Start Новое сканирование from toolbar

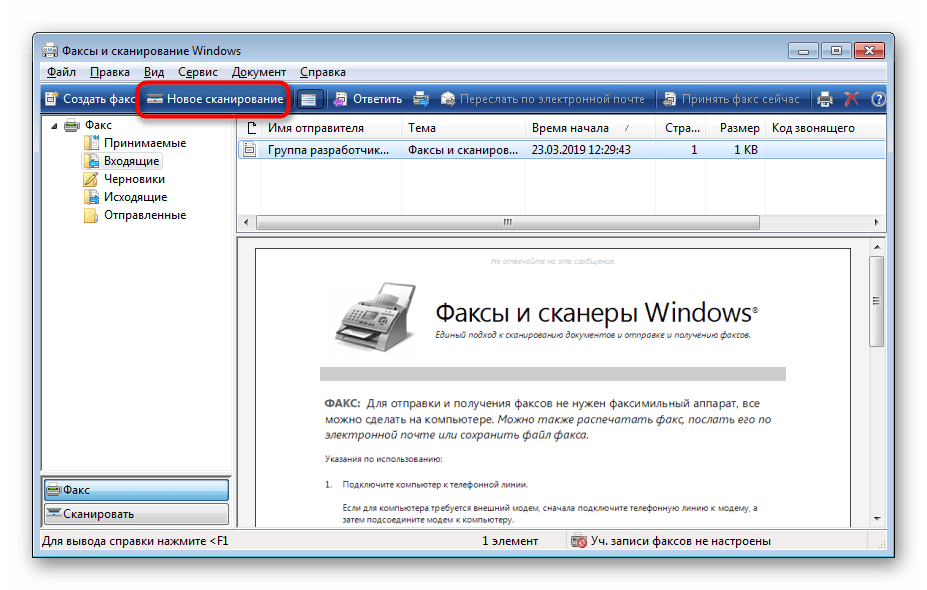pos(215,99)
